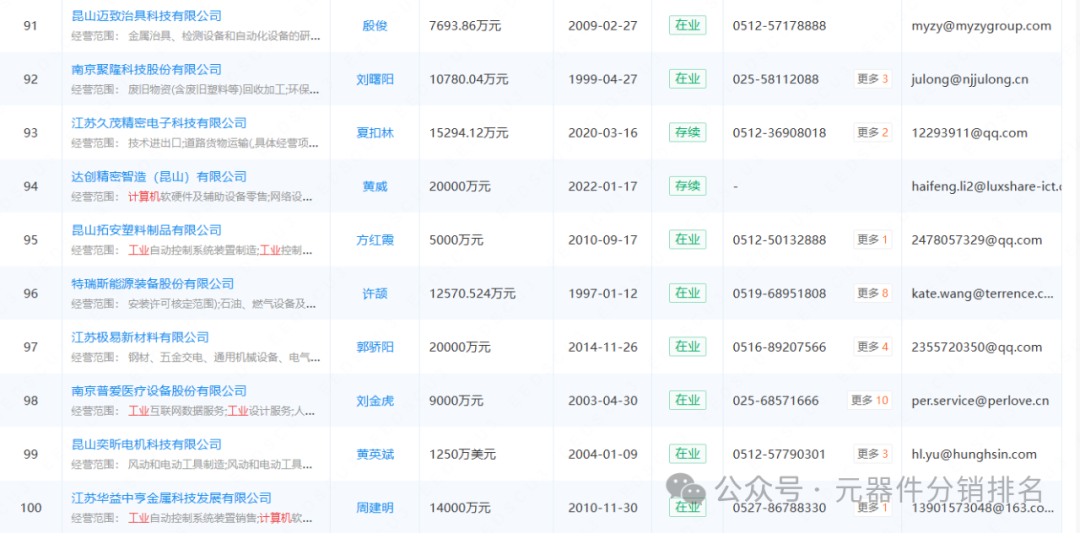Open legal representative 夏扣林
Image resolution: width=1080 pixels, height=533 pixels.
pyautogui.click(x=375, y=134)
